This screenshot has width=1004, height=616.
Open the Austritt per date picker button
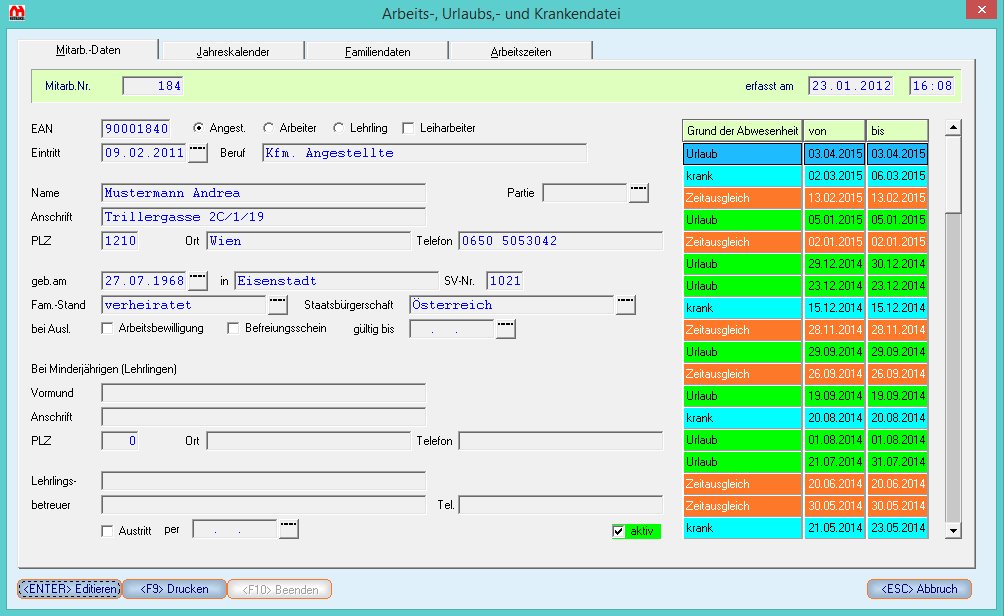point(289,530)
